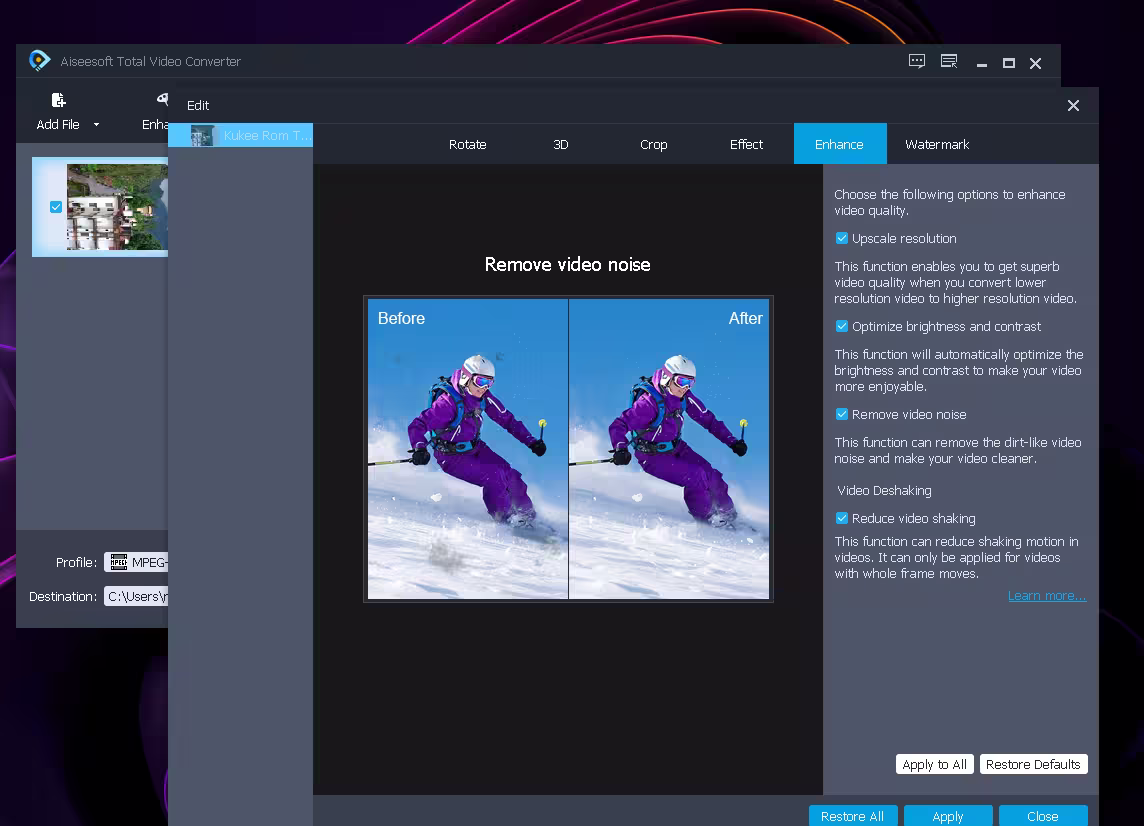Open the feedback chat icon in title bar
Screen dimensions: 1144x826
[x=916, y=61]
